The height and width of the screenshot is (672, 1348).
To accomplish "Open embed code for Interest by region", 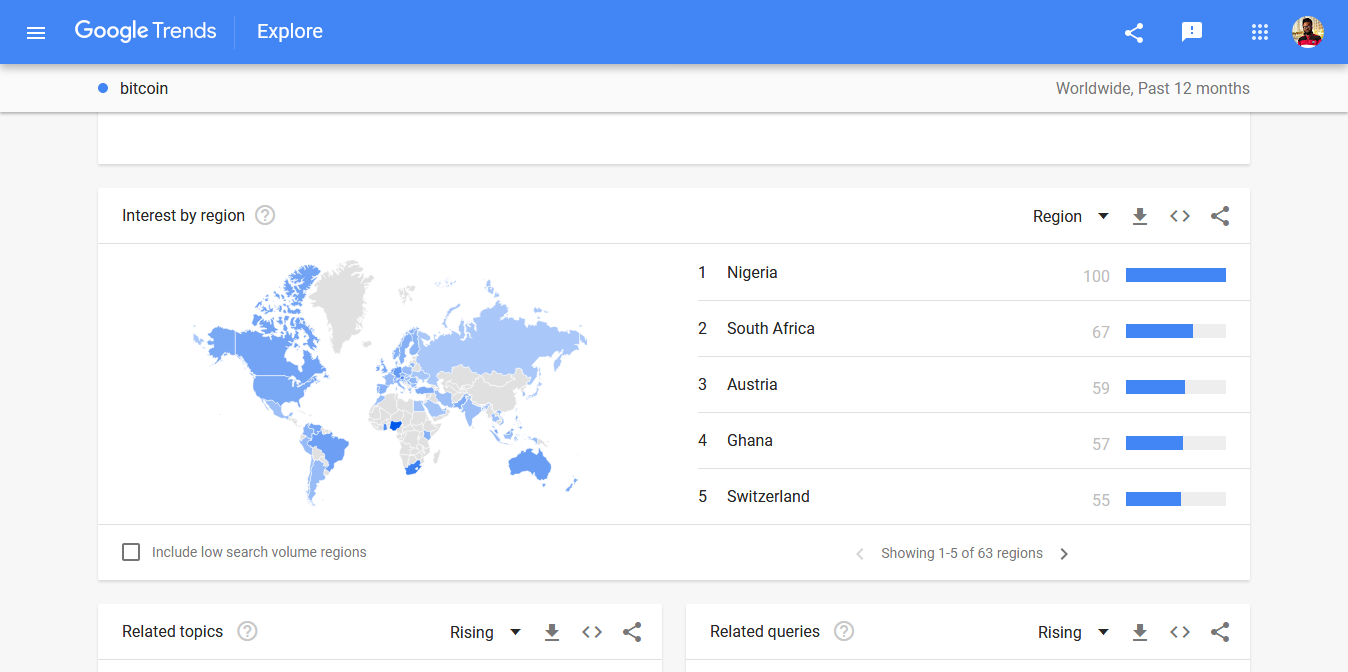I will [x=1180, y=216].
